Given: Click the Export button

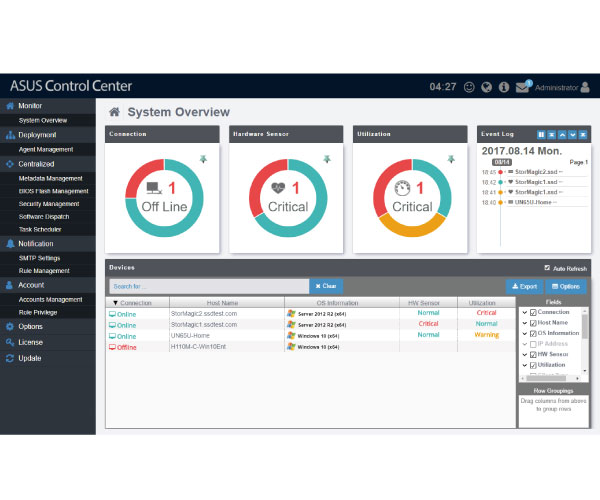Looking at the screenshot, I should 524,286.
